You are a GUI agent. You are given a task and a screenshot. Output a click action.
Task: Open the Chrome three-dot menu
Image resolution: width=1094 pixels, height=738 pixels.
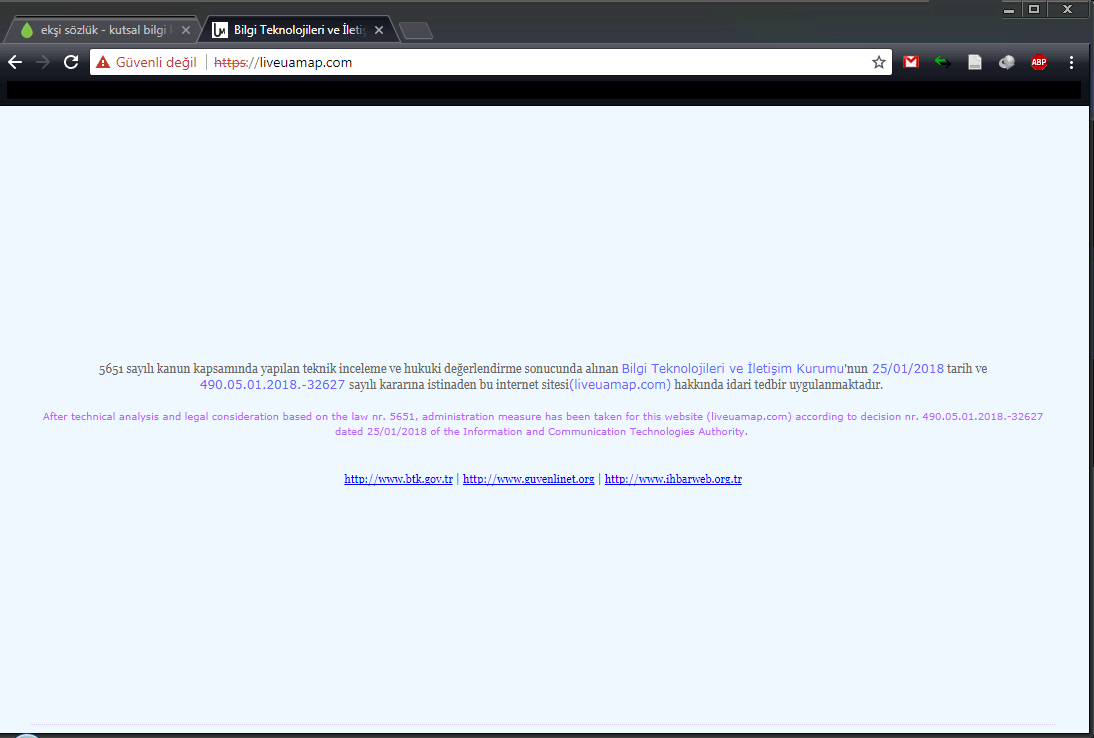(x=1071, y=62)
